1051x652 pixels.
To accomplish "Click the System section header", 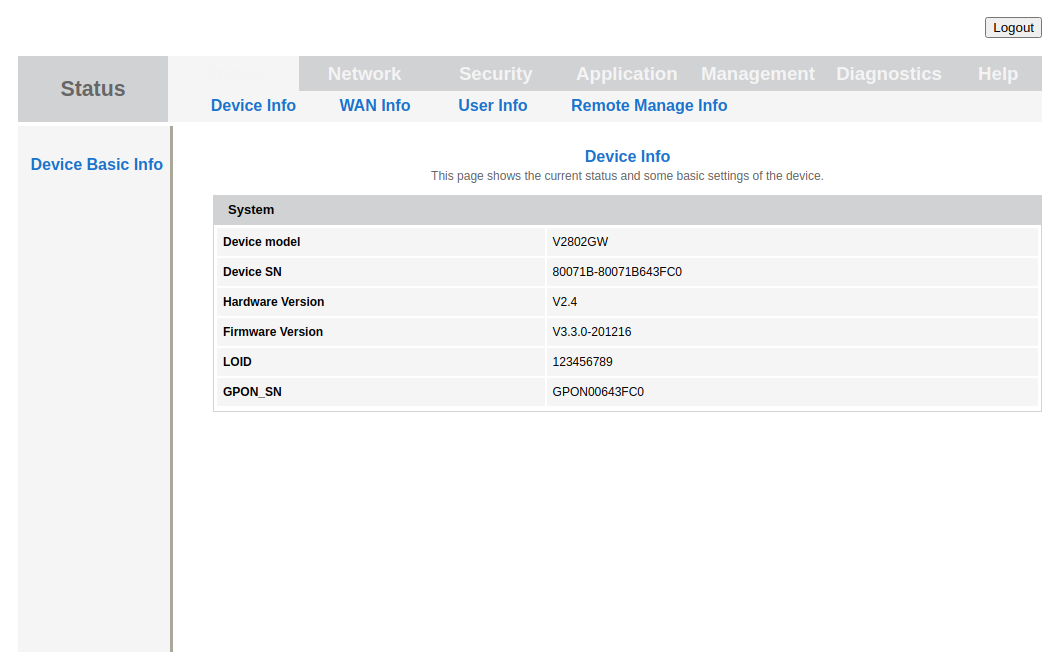I will (251, 210).
